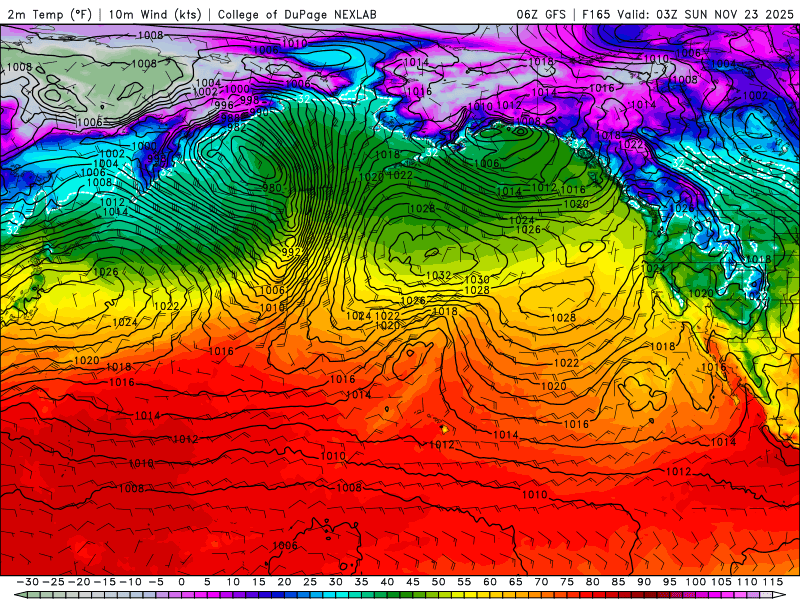Screen dimensions: 800x600
Task: Click the 996 isobar label
Action: click(x=224, y=105)
